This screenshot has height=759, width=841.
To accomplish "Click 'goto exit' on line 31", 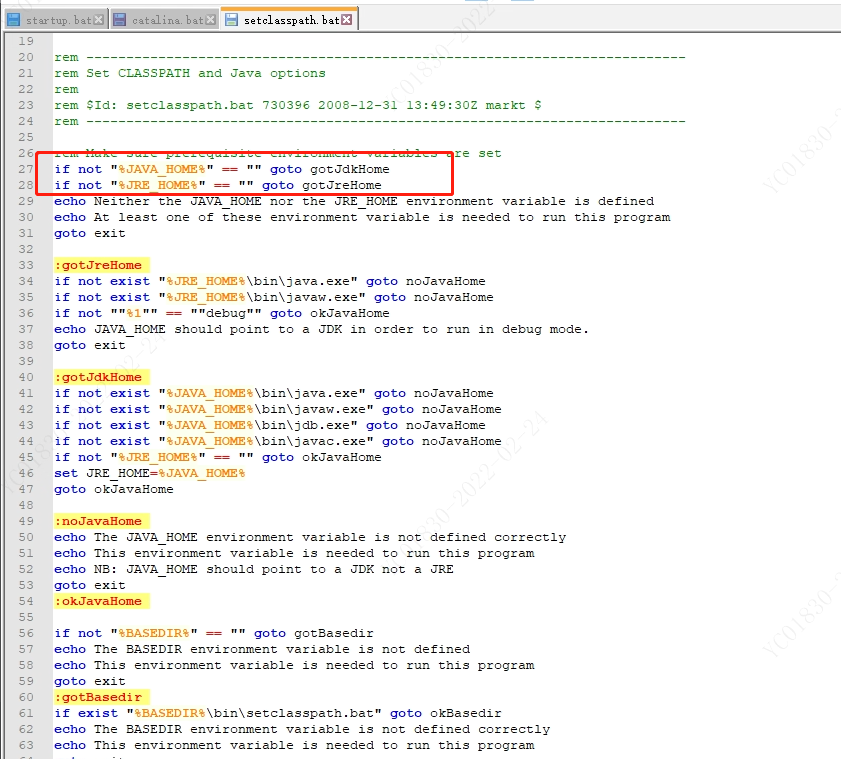I will coord(90,234).
